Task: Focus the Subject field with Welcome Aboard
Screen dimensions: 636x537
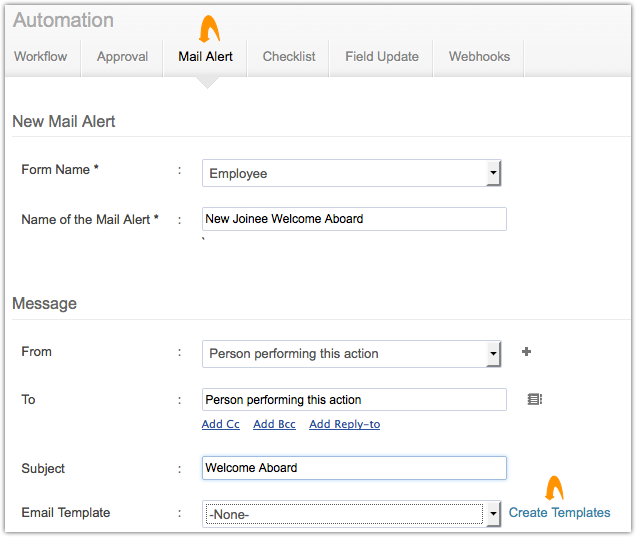Action: (354, 468)
